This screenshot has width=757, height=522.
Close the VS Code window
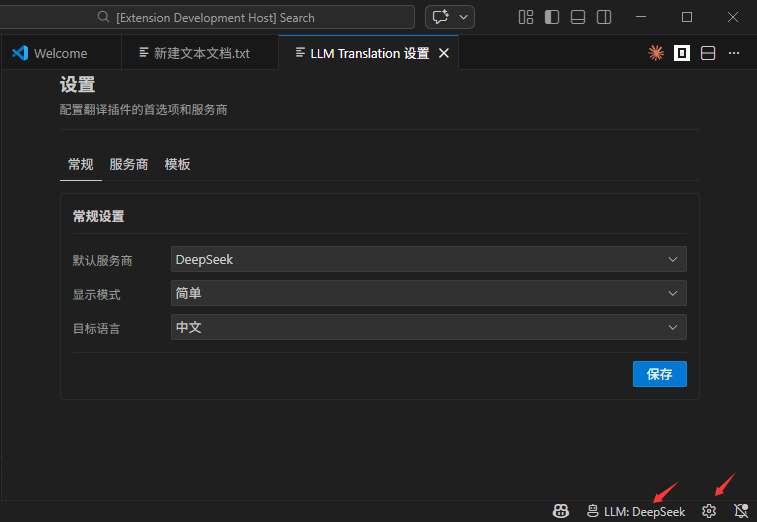732,17
